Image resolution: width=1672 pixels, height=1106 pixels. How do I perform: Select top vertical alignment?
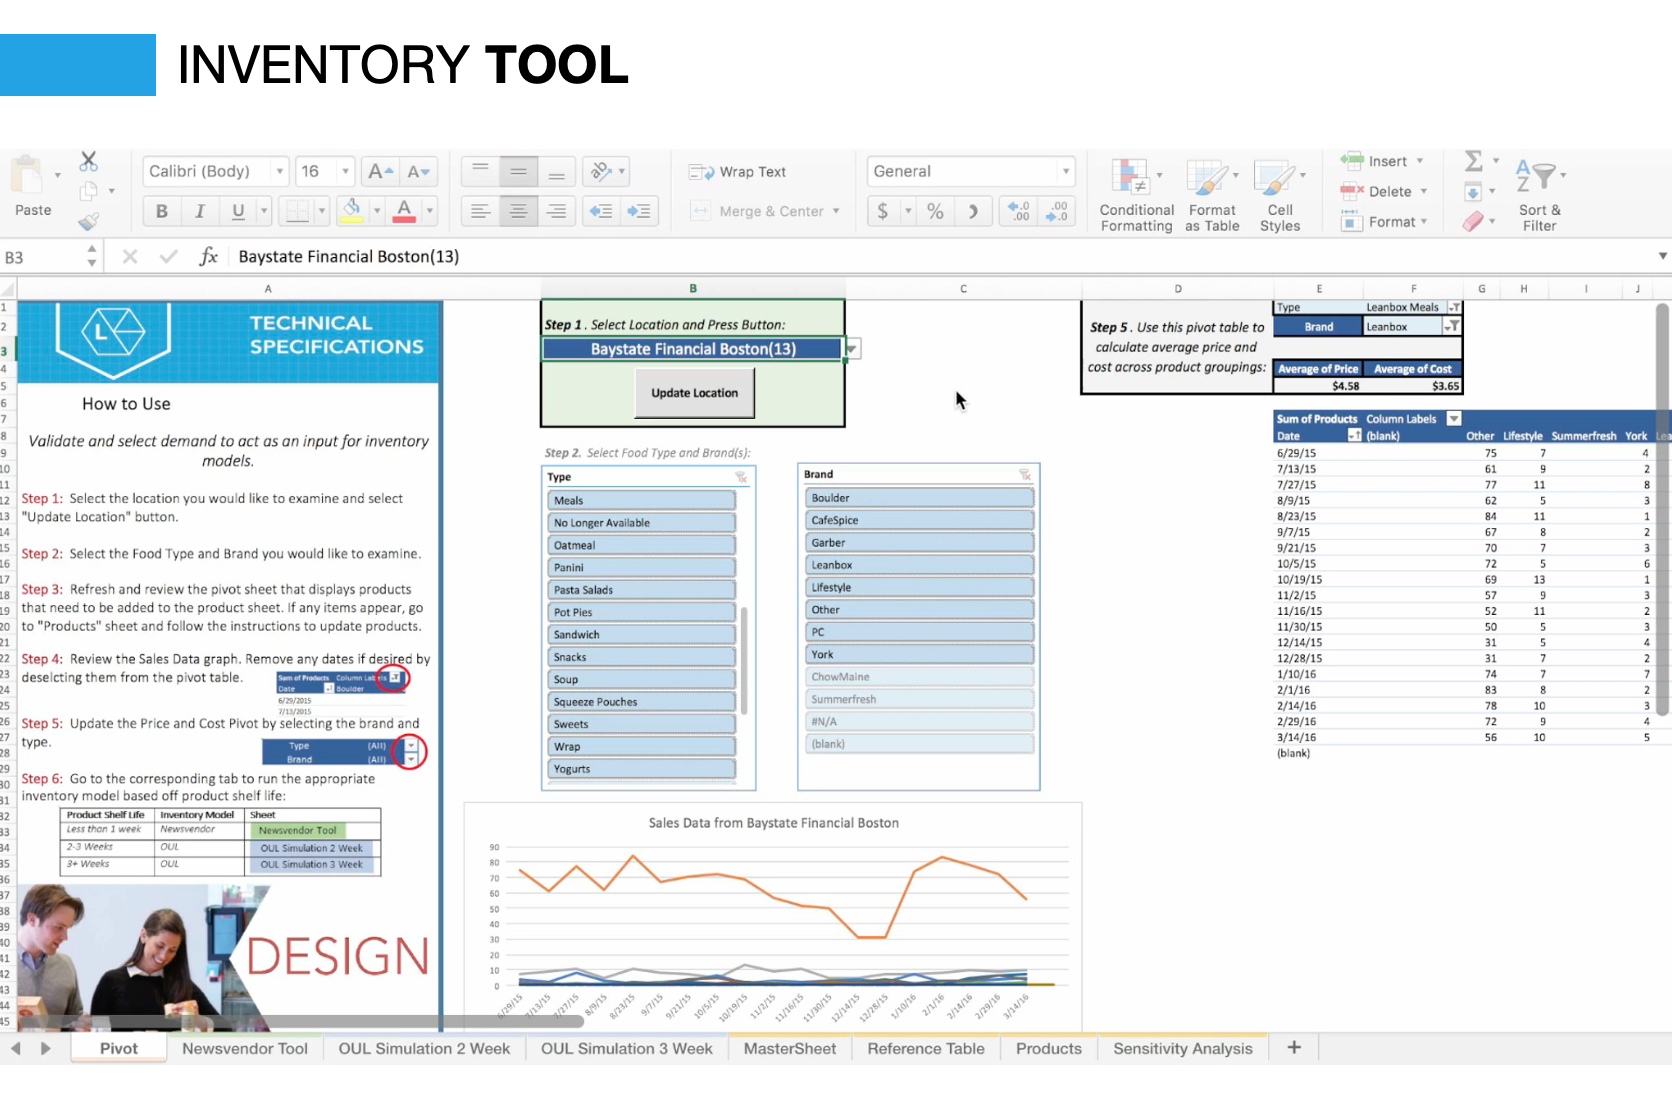(x=480, y=171)
